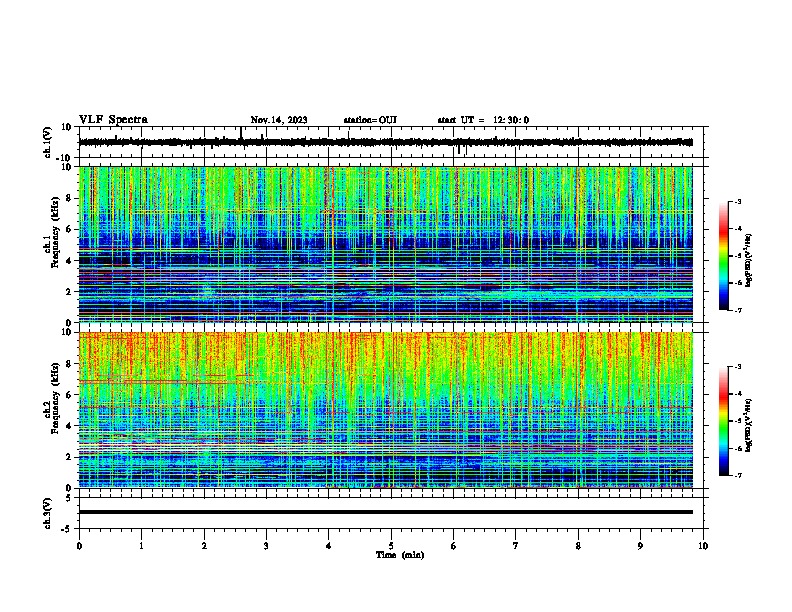792x612 pixels.
Task: Click the "-7" label on ch.2 color bar
Action: (x=737, y=475)
